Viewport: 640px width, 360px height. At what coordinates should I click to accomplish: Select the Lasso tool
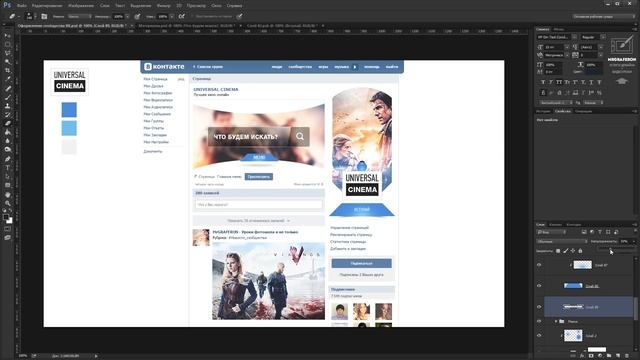coord(7,53)
